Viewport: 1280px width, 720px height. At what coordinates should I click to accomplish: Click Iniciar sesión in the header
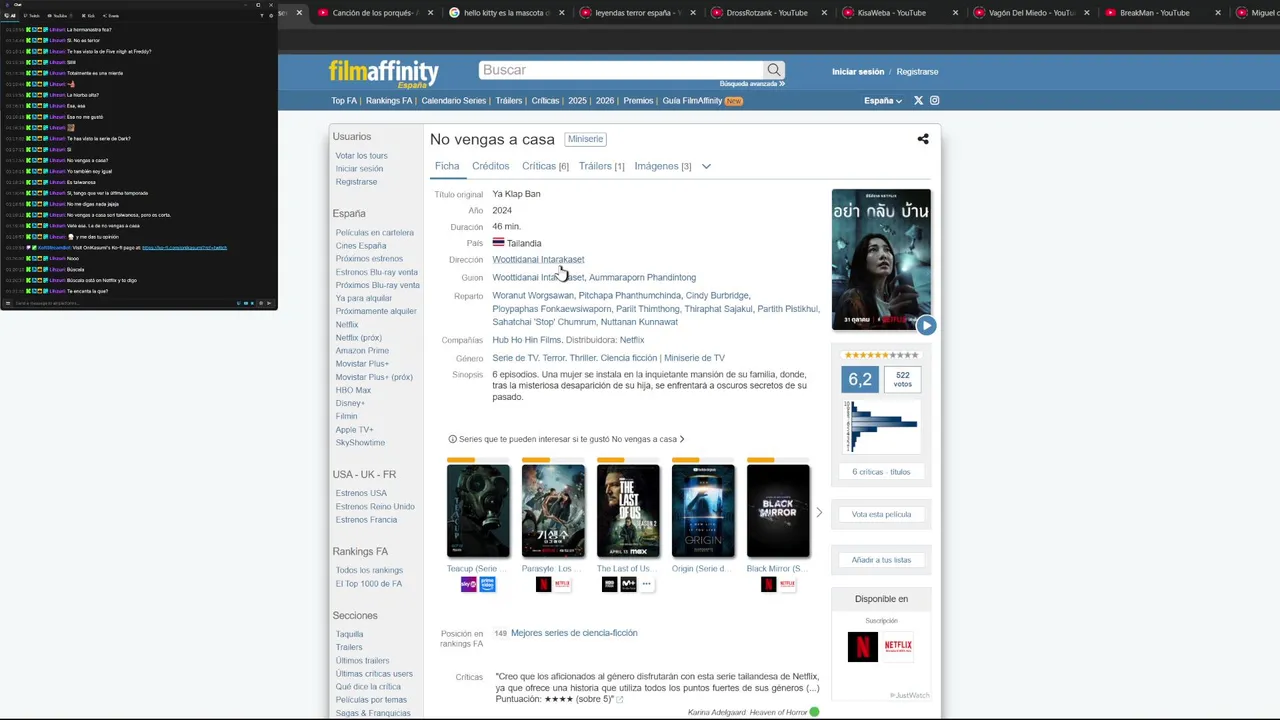point(858,72)
